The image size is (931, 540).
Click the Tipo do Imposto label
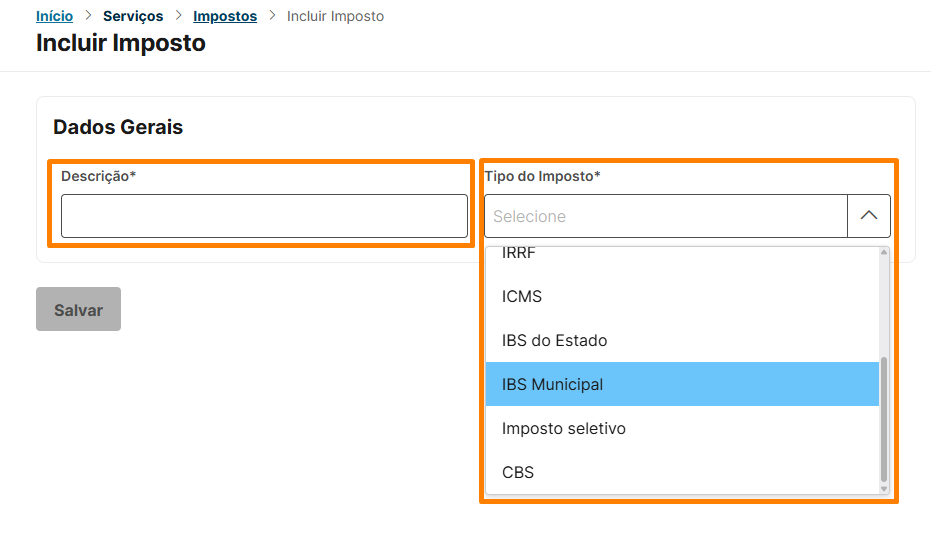[x=542, y=176]
